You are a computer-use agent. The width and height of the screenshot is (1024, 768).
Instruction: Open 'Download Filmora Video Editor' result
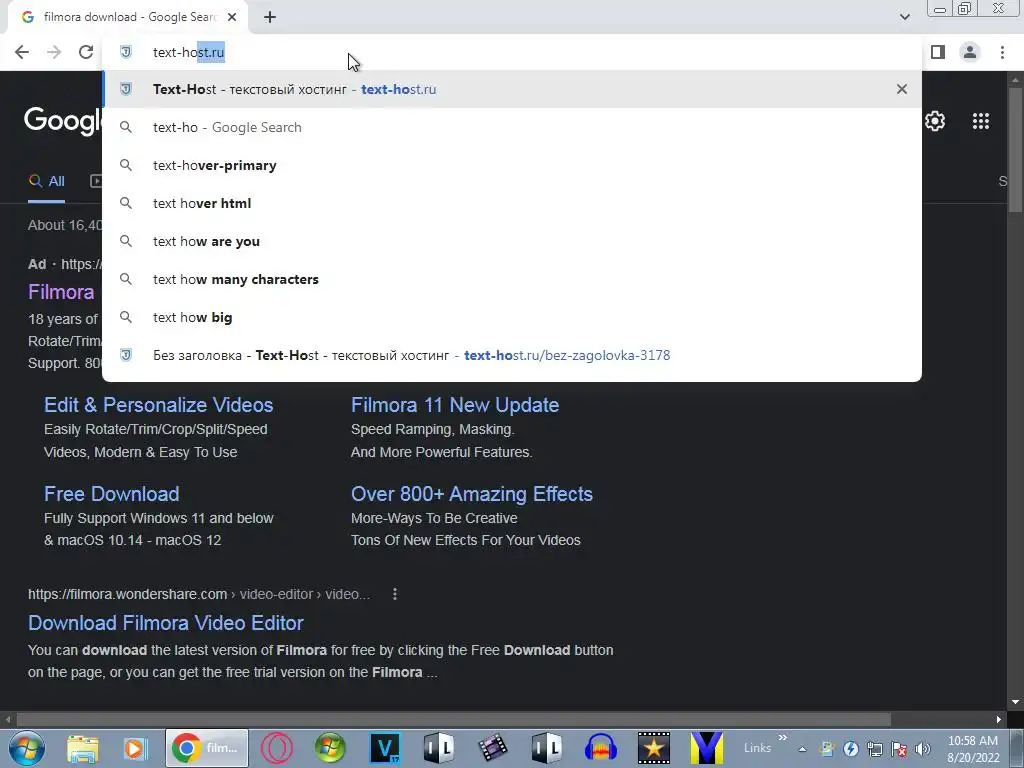(166, 623)
